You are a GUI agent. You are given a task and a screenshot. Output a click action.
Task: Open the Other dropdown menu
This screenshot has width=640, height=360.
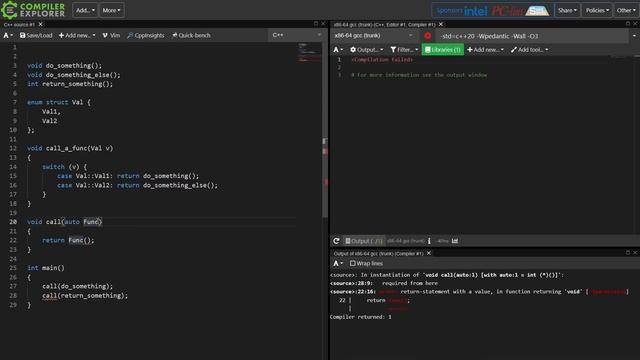pos(626,10)
